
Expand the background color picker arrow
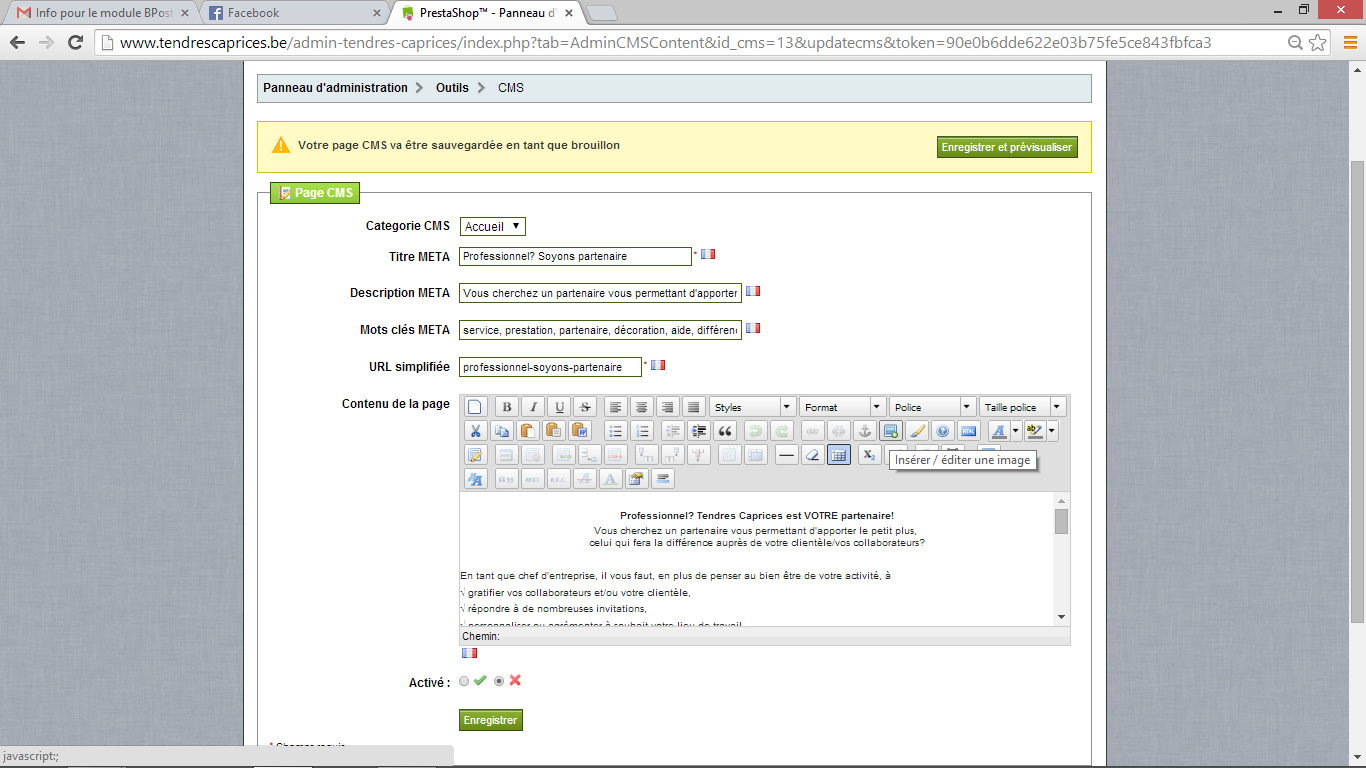click(1052, 431)
